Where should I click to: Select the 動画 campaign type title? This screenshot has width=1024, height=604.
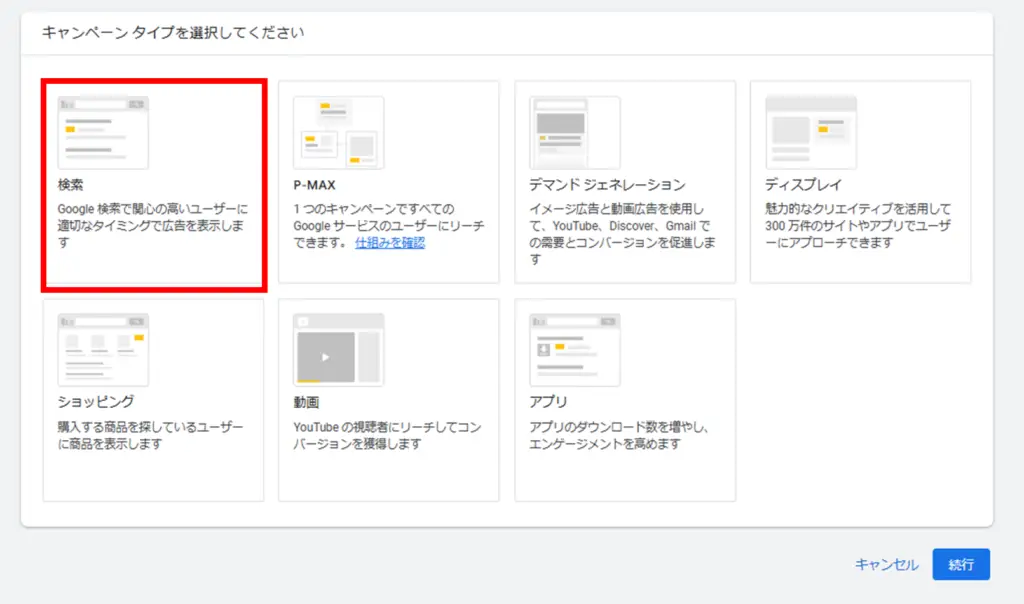click(x=306, y=402)
